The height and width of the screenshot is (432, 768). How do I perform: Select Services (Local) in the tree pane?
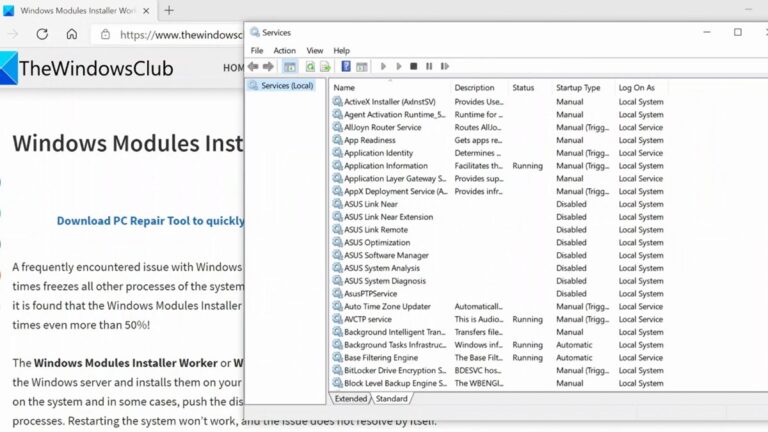282,86
